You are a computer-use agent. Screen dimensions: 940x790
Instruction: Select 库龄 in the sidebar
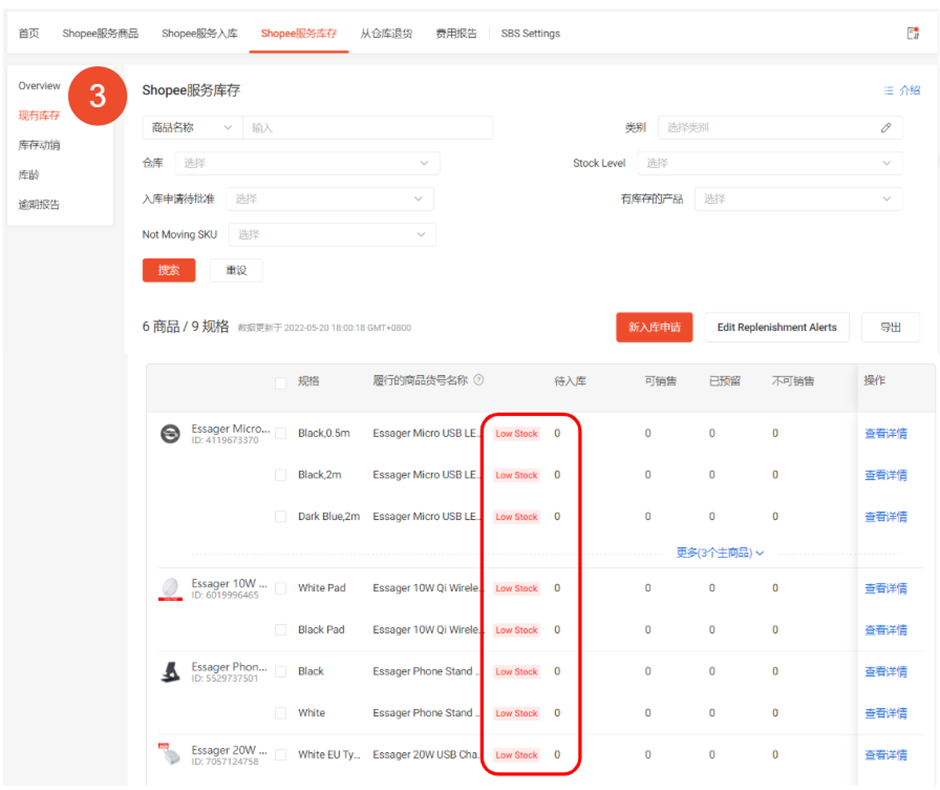(28, 175)
